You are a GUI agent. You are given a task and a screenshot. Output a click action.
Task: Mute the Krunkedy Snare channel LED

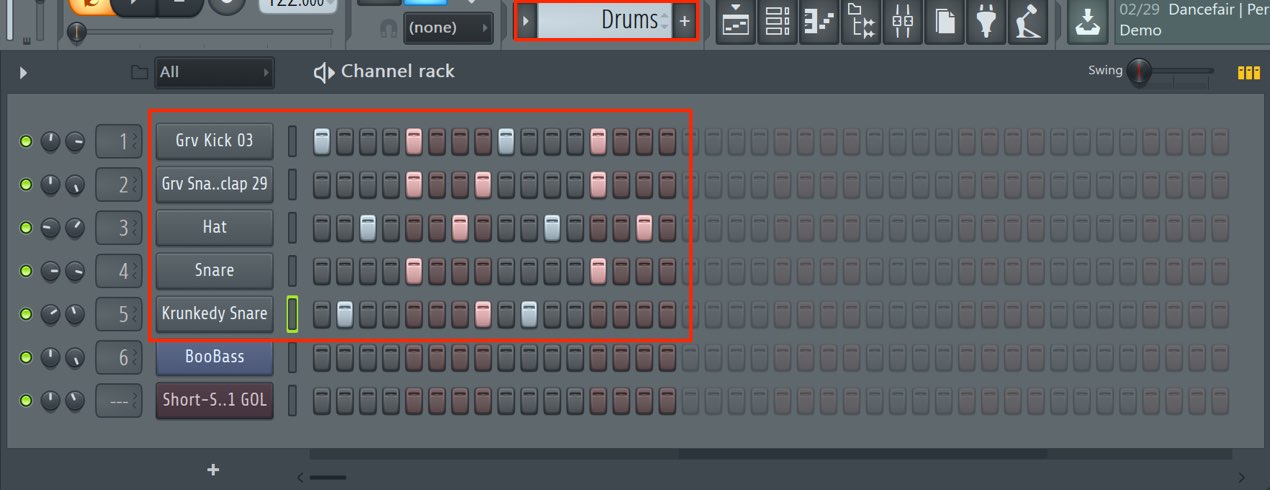[x=26, y=314]
